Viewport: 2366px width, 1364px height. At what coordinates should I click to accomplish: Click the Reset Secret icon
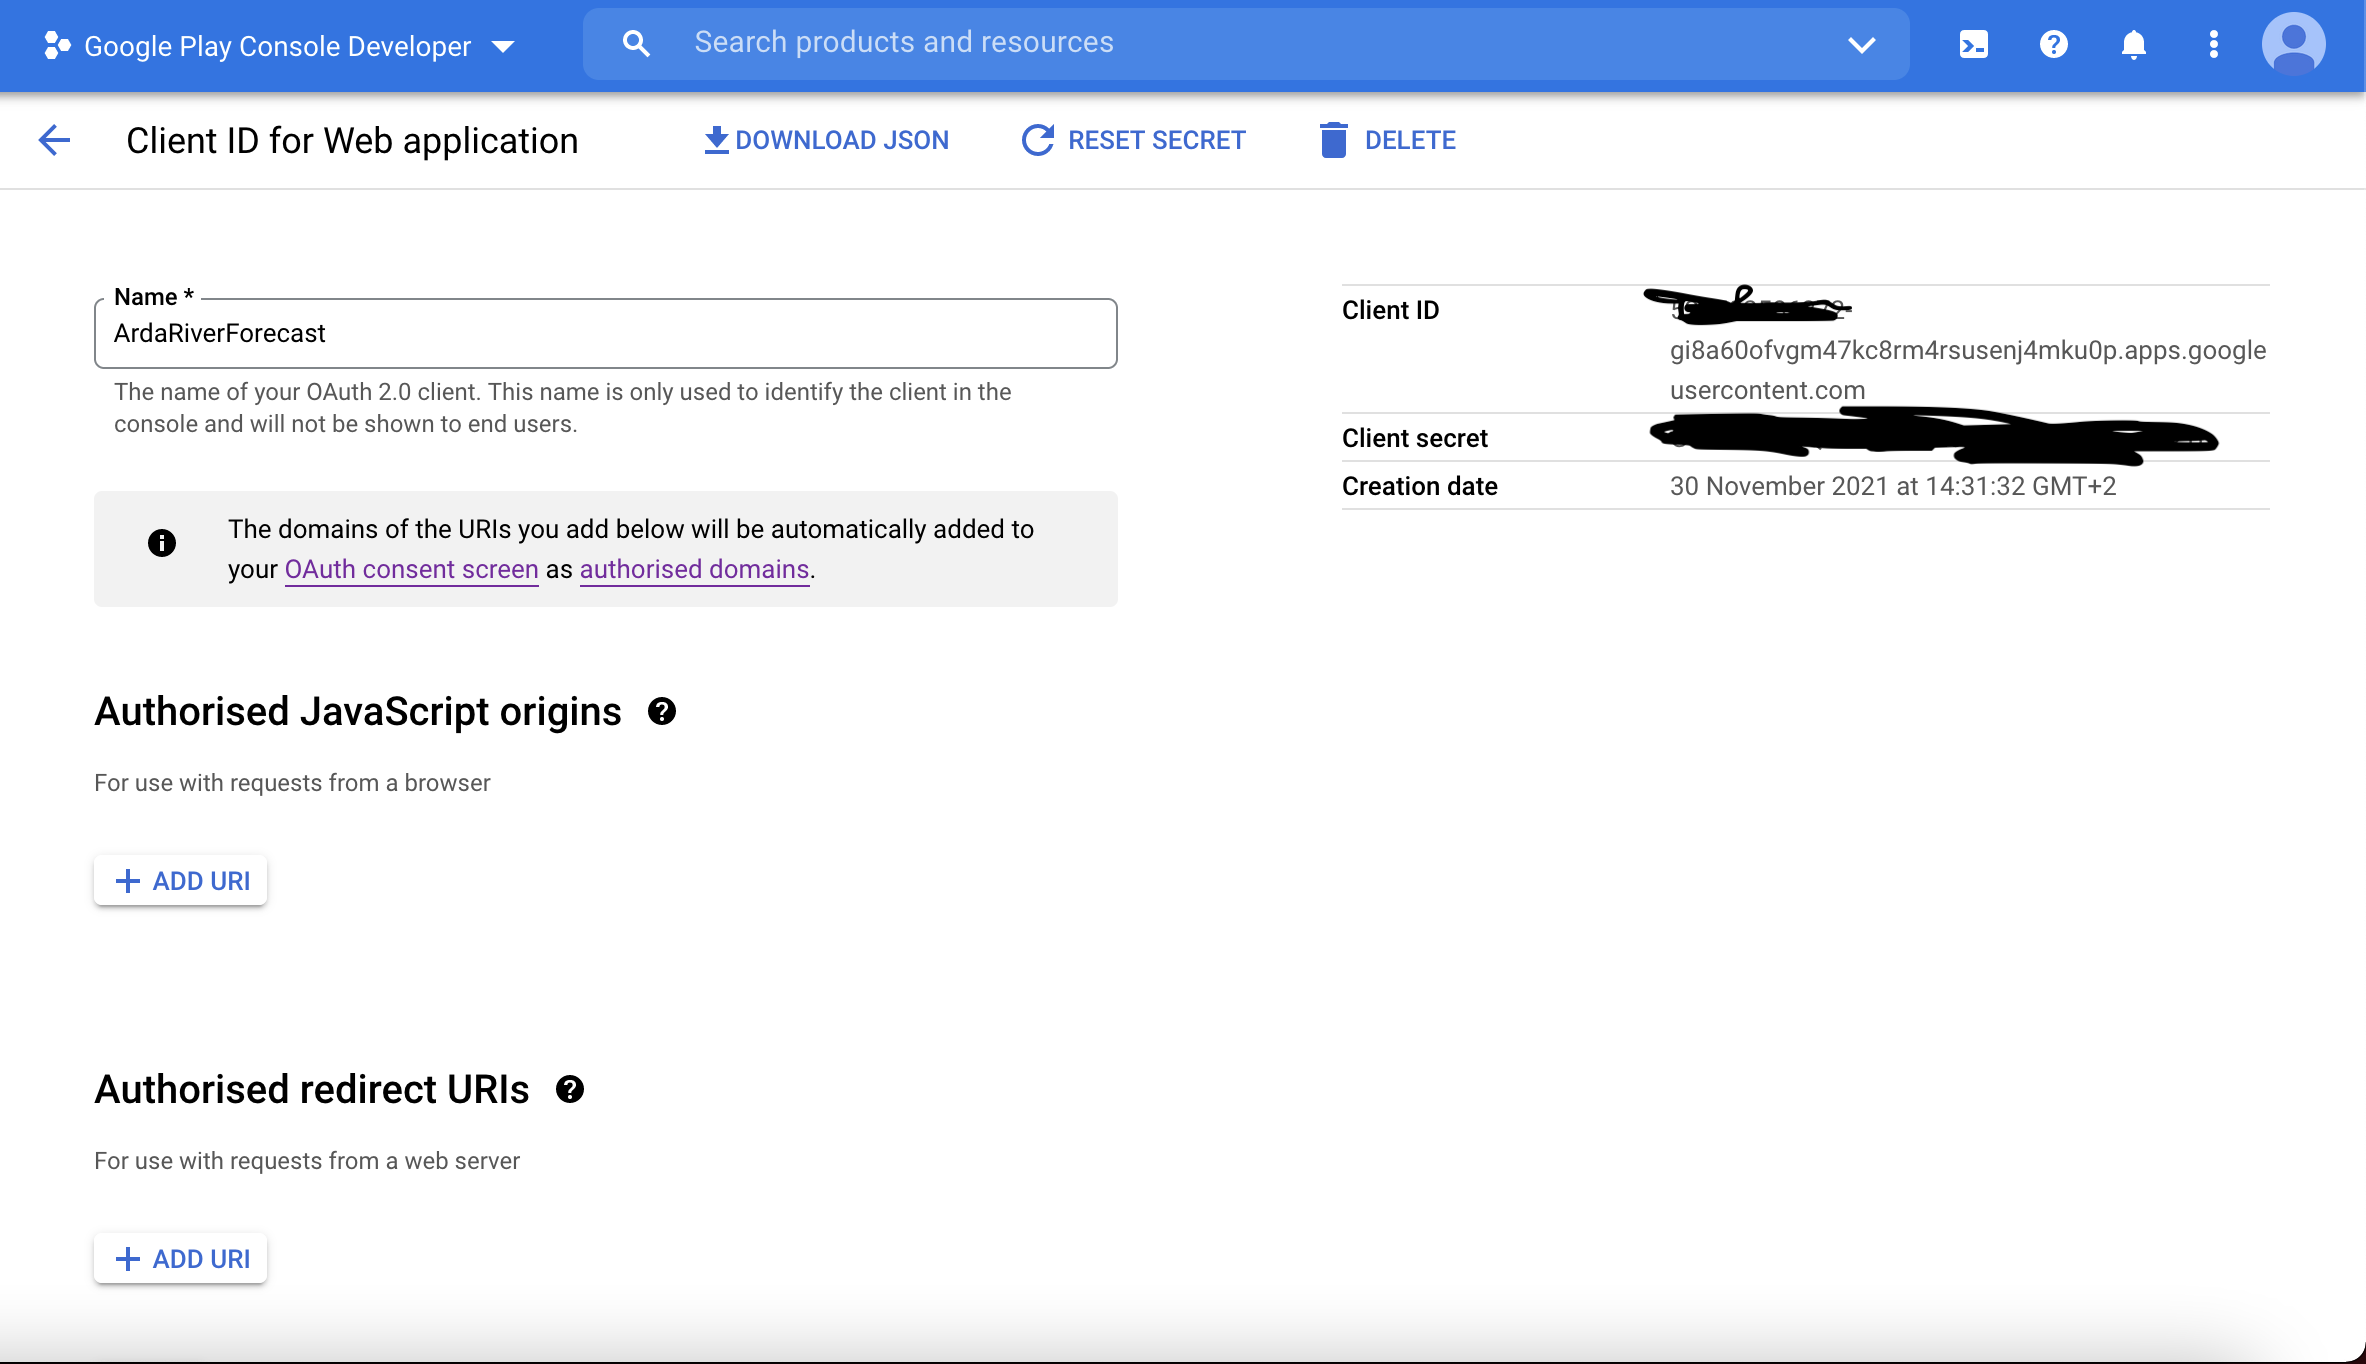click(x=1035, y=140)
